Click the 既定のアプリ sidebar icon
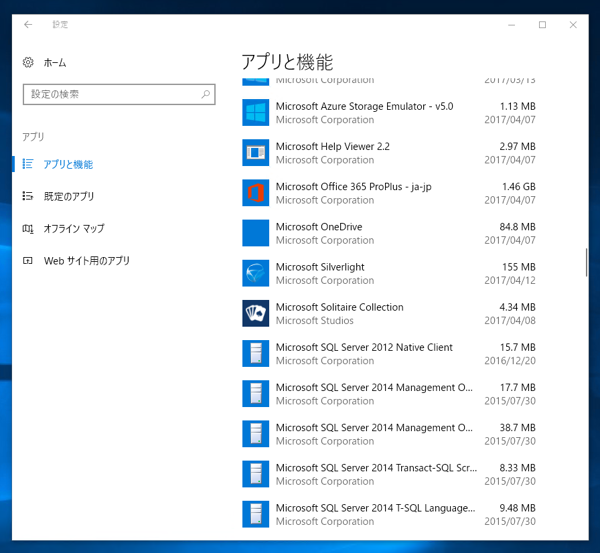600x553 pixels. (x=28, y=196)
